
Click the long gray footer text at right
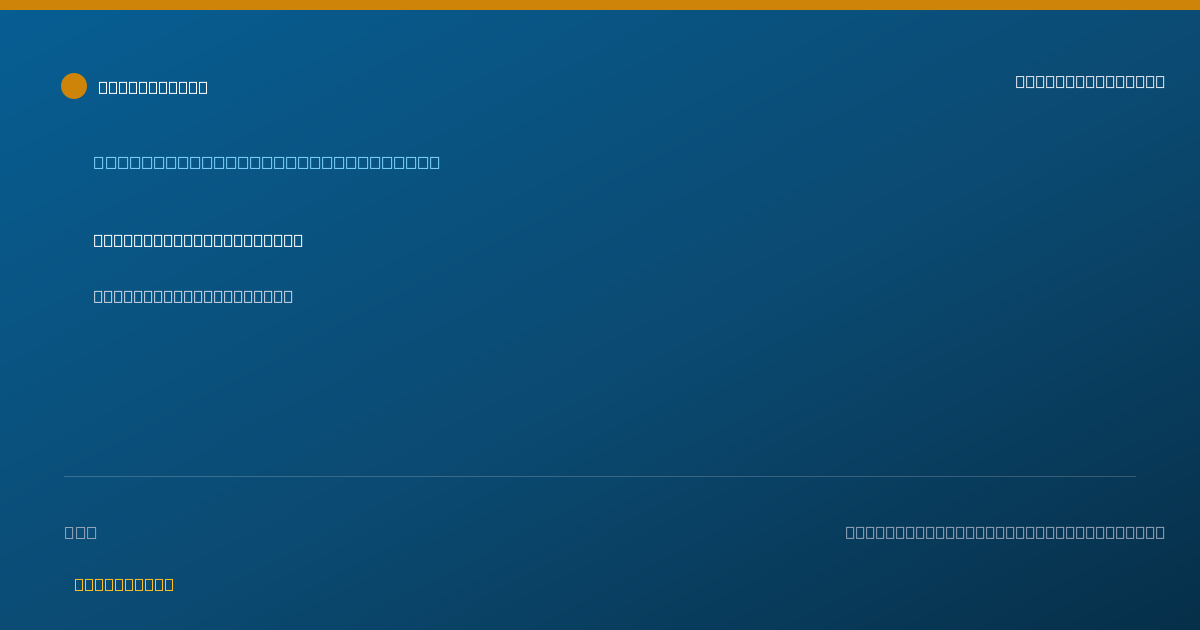[x=1005, y=532]
